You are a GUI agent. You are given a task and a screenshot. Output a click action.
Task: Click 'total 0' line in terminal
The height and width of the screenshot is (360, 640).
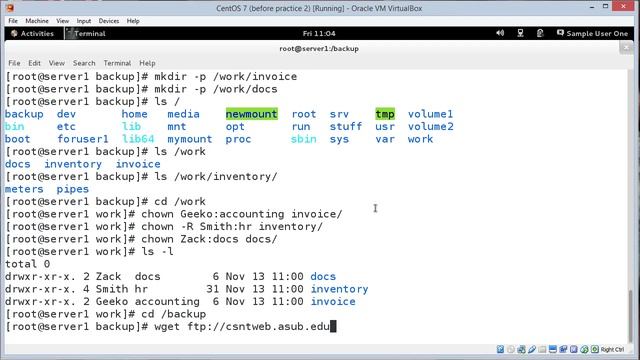coord(27,264)
